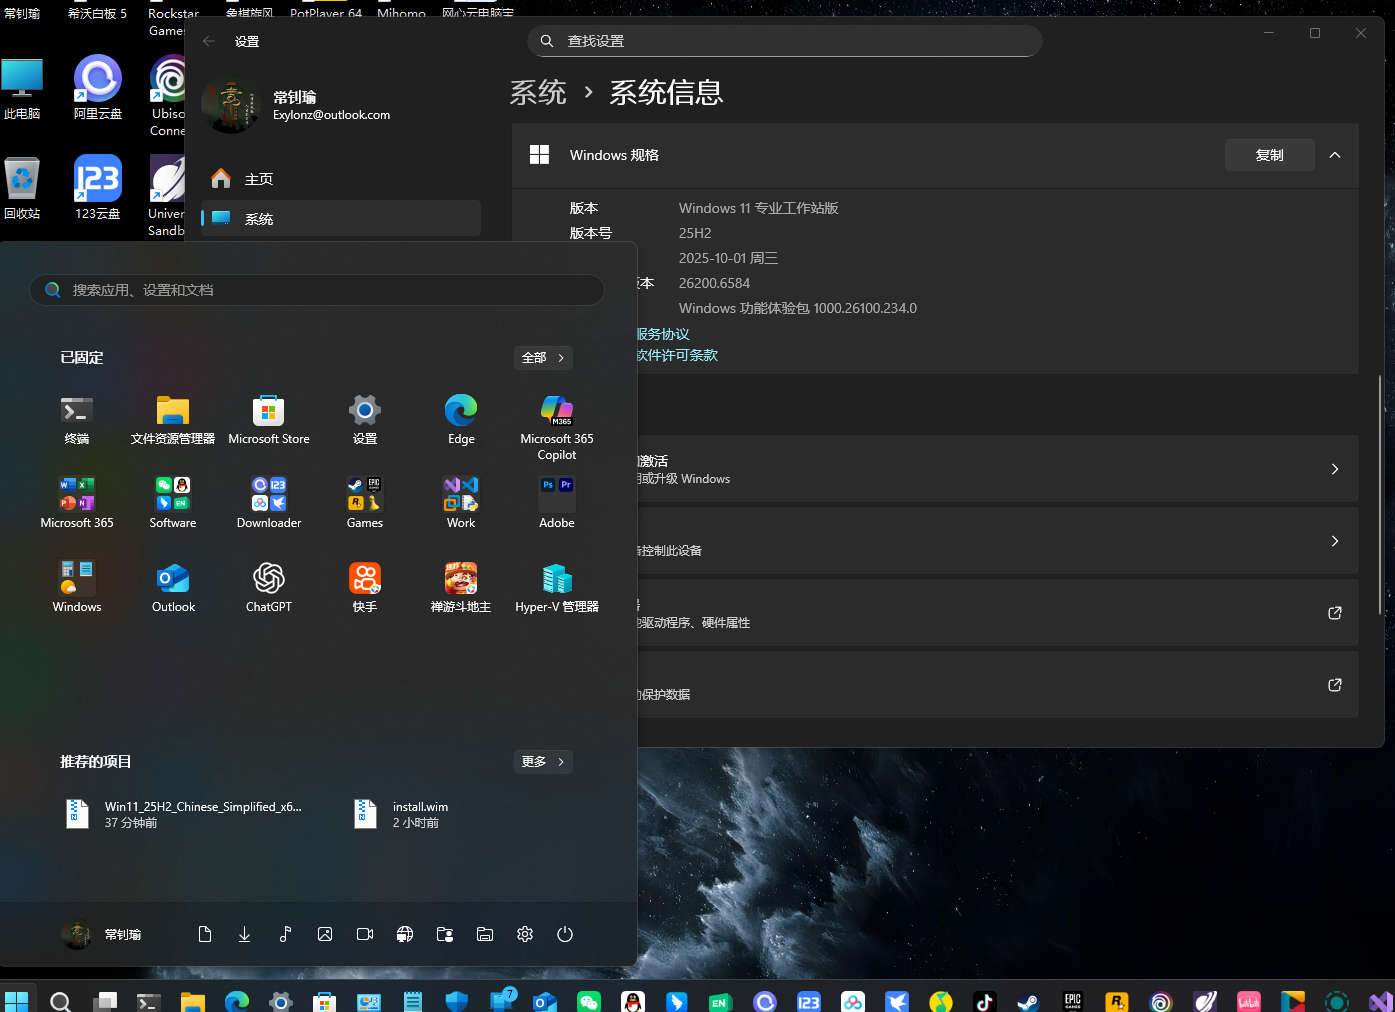Image resolution: width=1395 pixels, height=1012 pixels.
Task: Open the Downloader folder in Start menu
Action: pyautogui.click(x=269, y=503)
